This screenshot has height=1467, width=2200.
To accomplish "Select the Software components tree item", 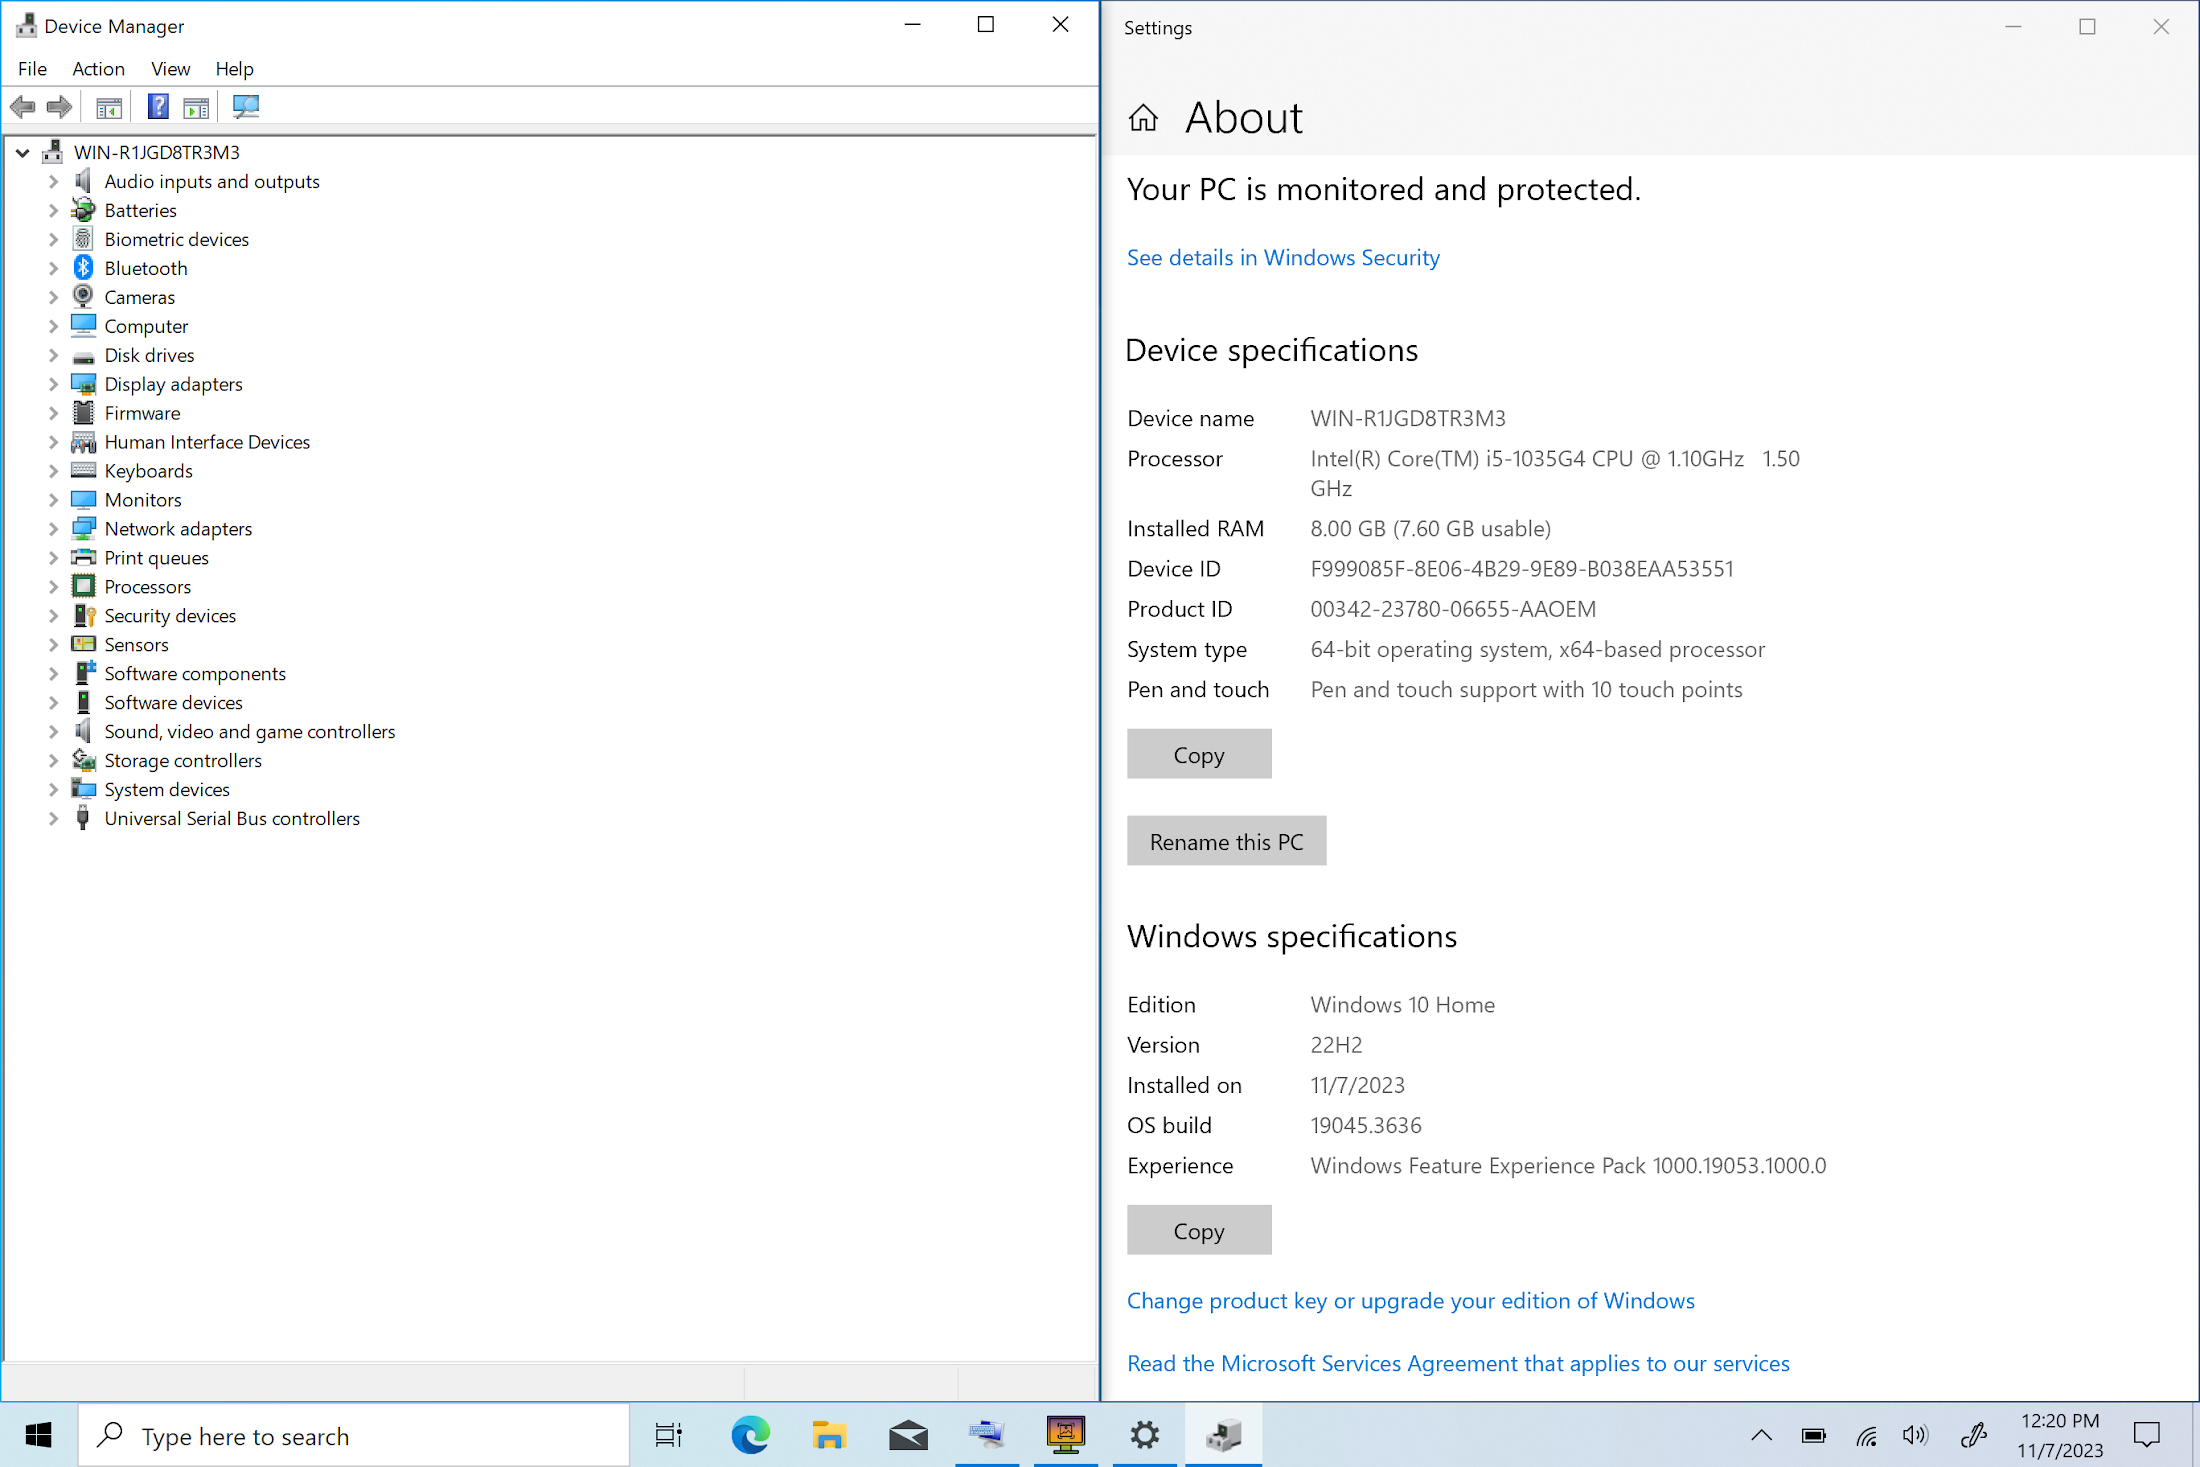I will click(x=195, y=674).
